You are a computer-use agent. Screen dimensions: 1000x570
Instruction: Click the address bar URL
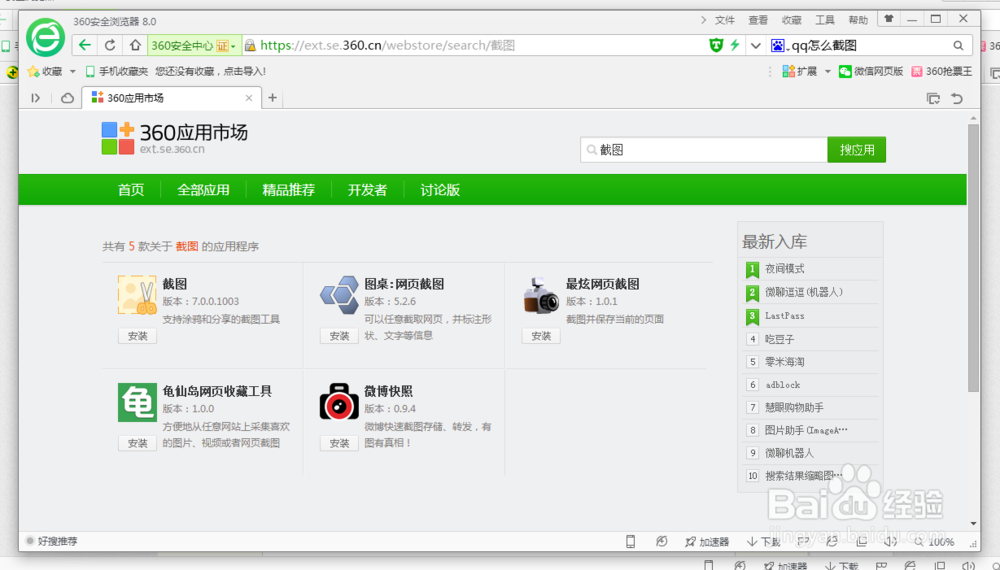coord(387,45)
